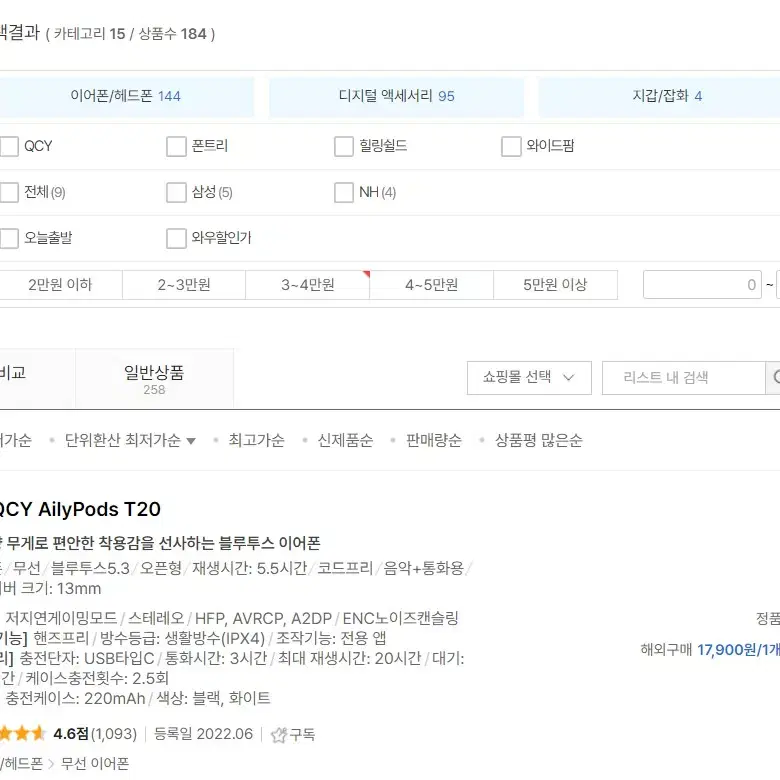The image size is (780, 780).
Task: Click the 구독 star icon
Action: tap(279, 735)
